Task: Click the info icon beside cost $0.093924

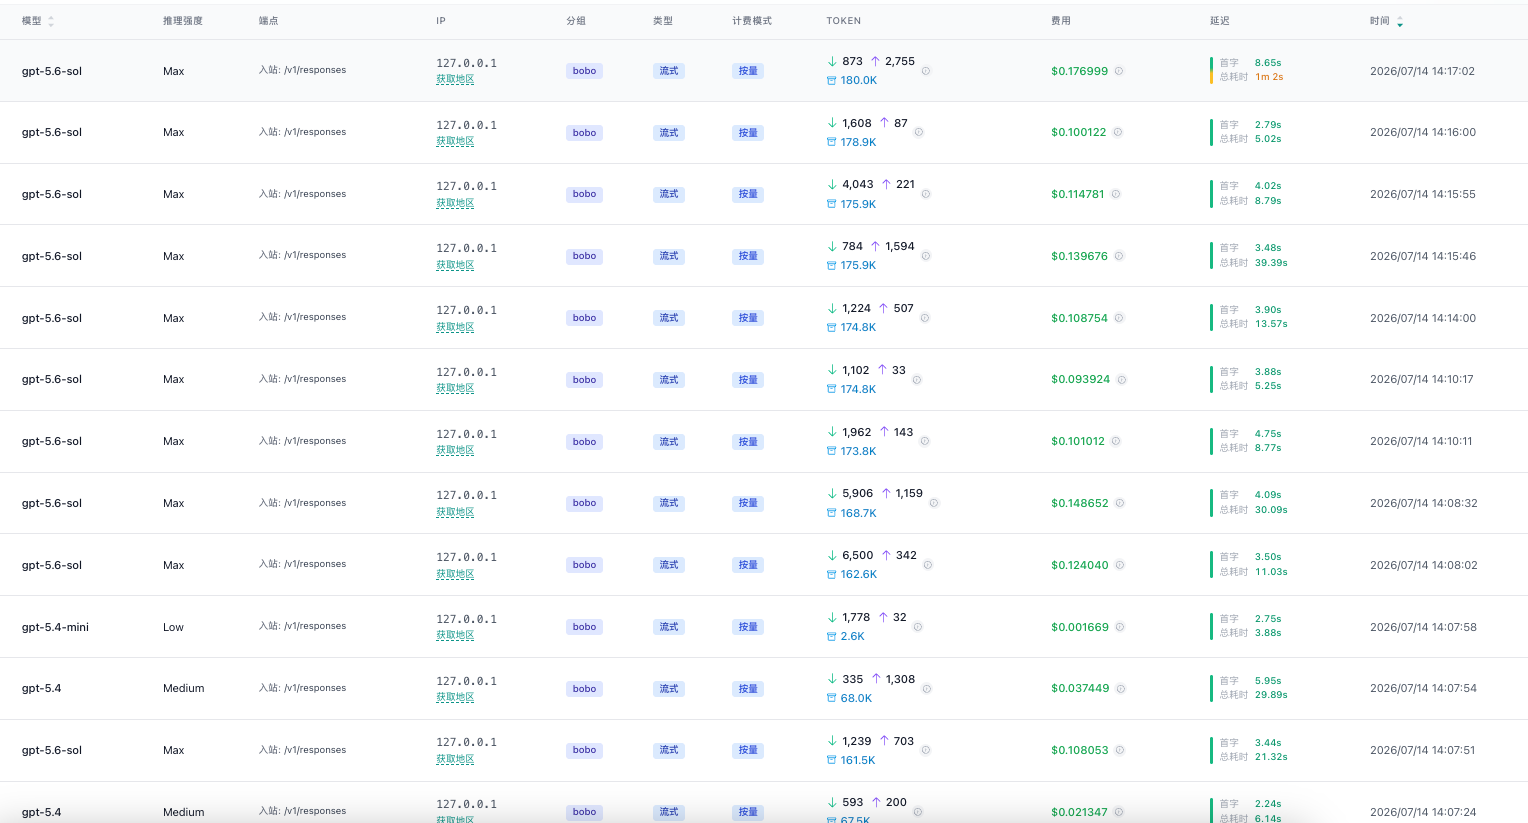Action: (1122, 380)
